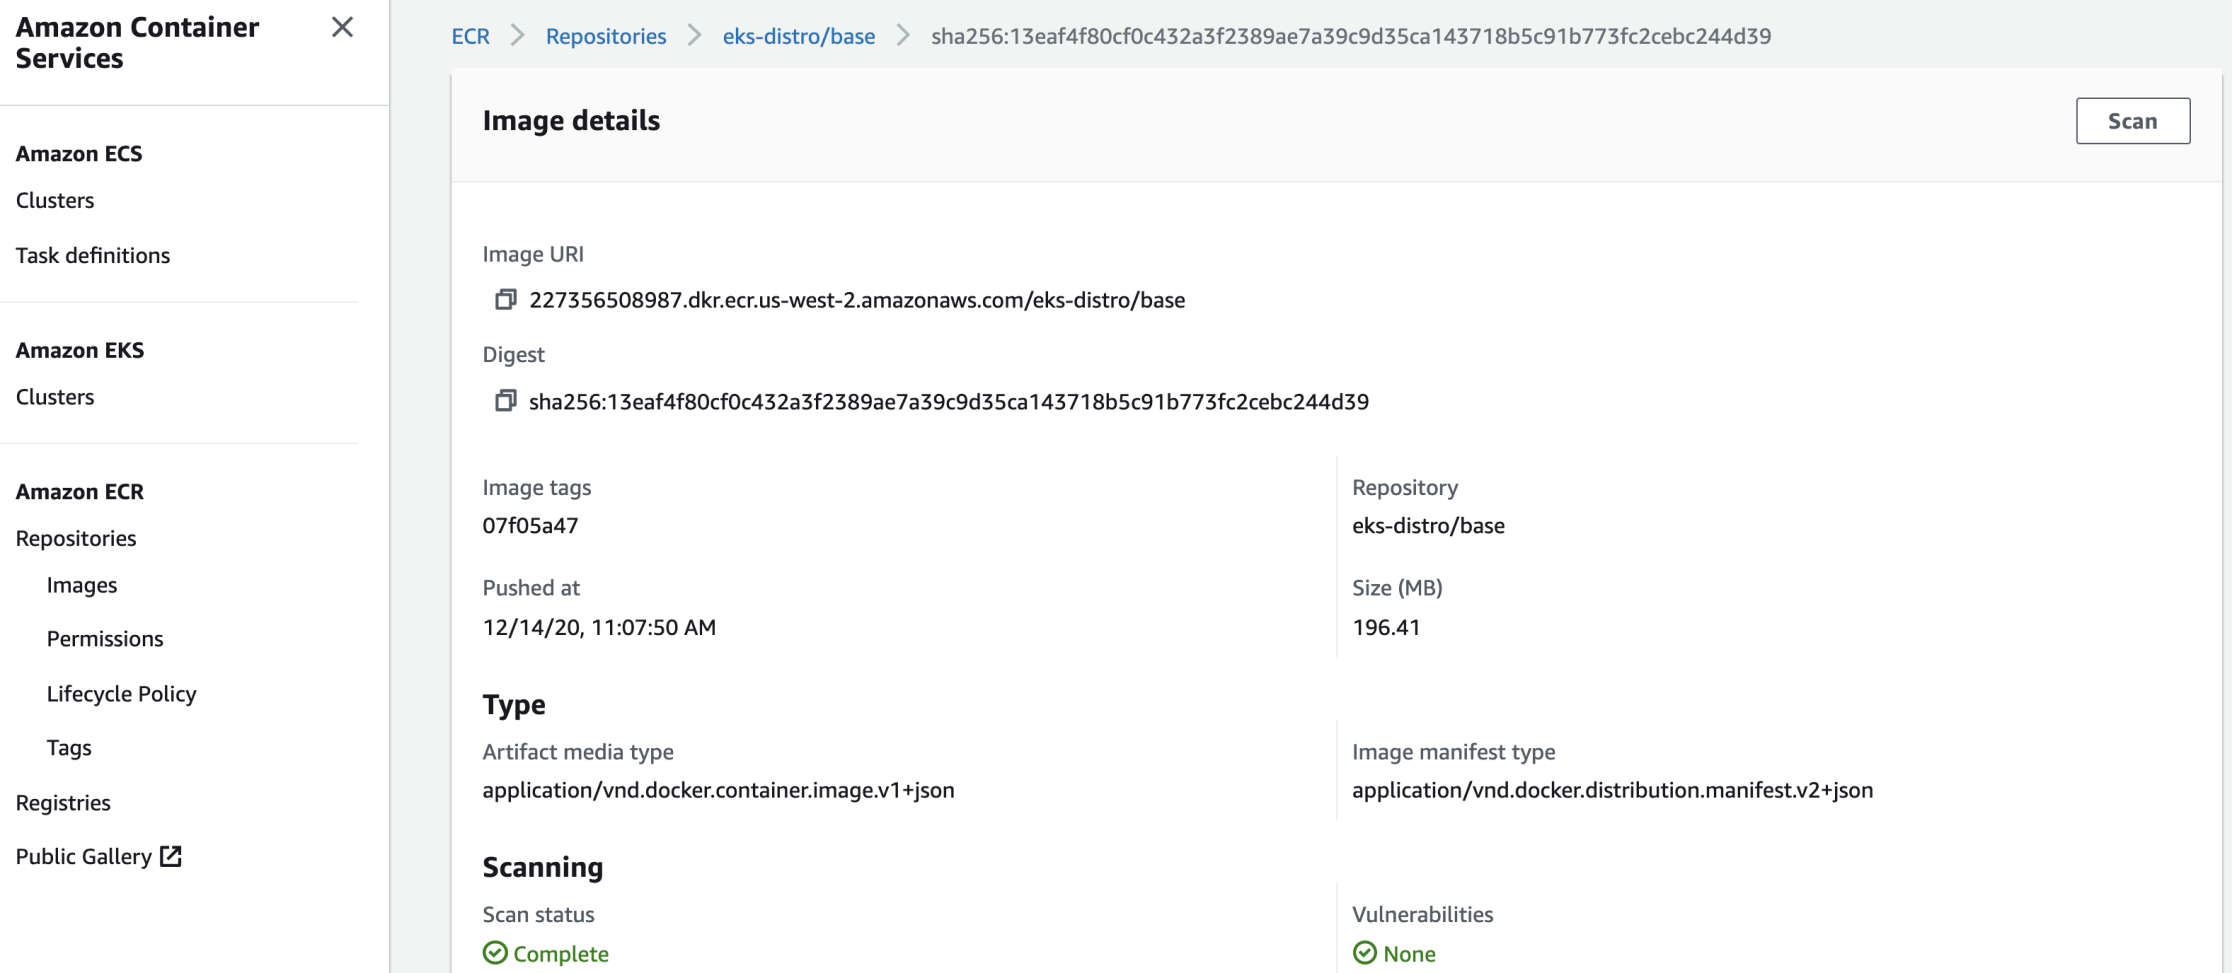Copy the Digest value using the copy icon

(x=505, y=400)
